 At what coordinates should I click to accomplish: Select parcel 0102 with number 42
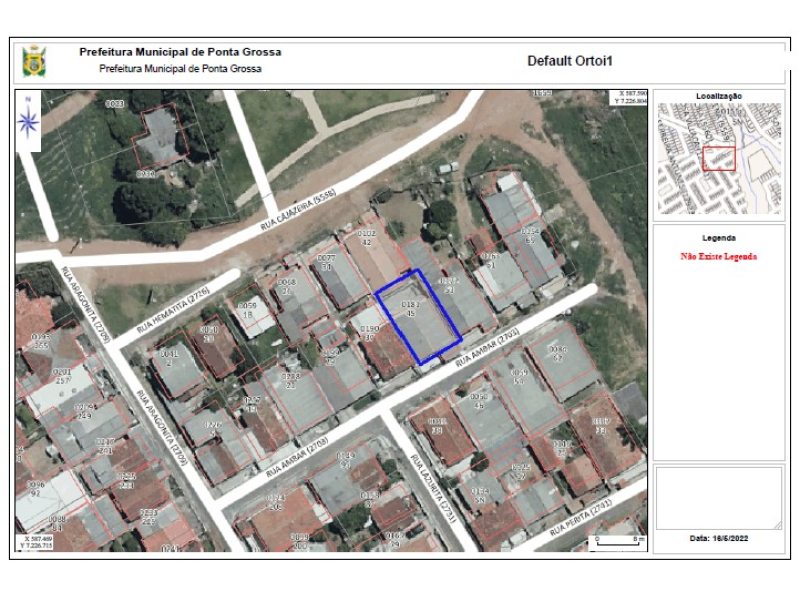tap(368, 238)
